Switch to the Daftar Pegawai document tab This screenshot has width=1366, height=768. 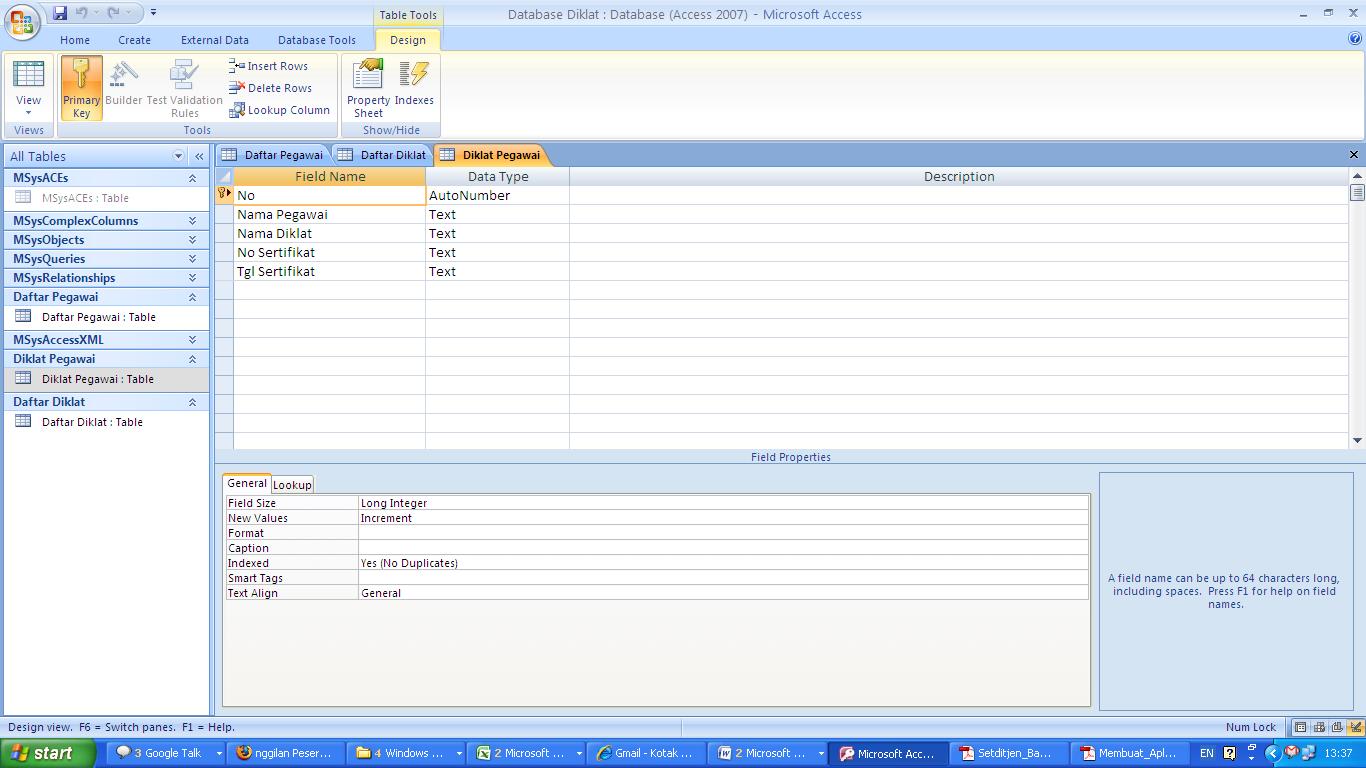273,155
